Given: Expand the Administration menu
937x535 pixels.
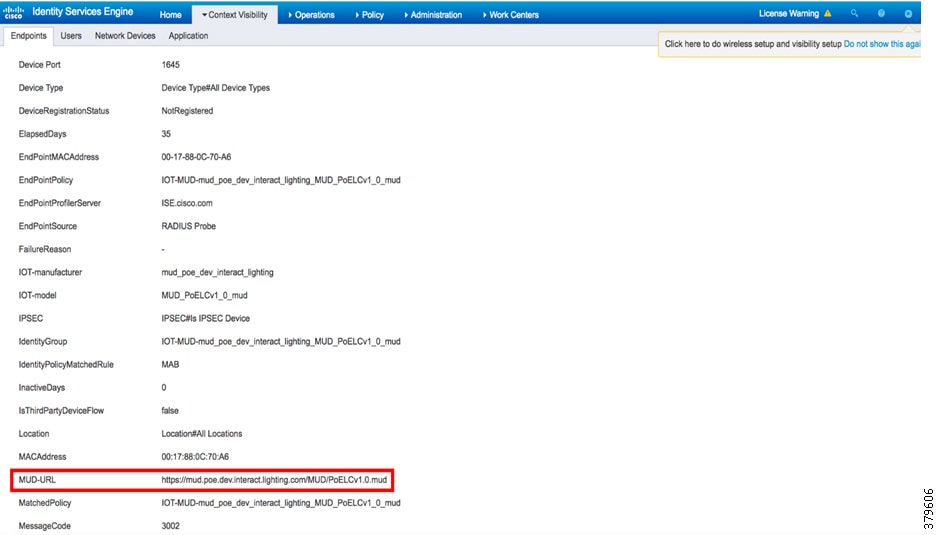Looking at the screenshot, I should tap(433, 14).
